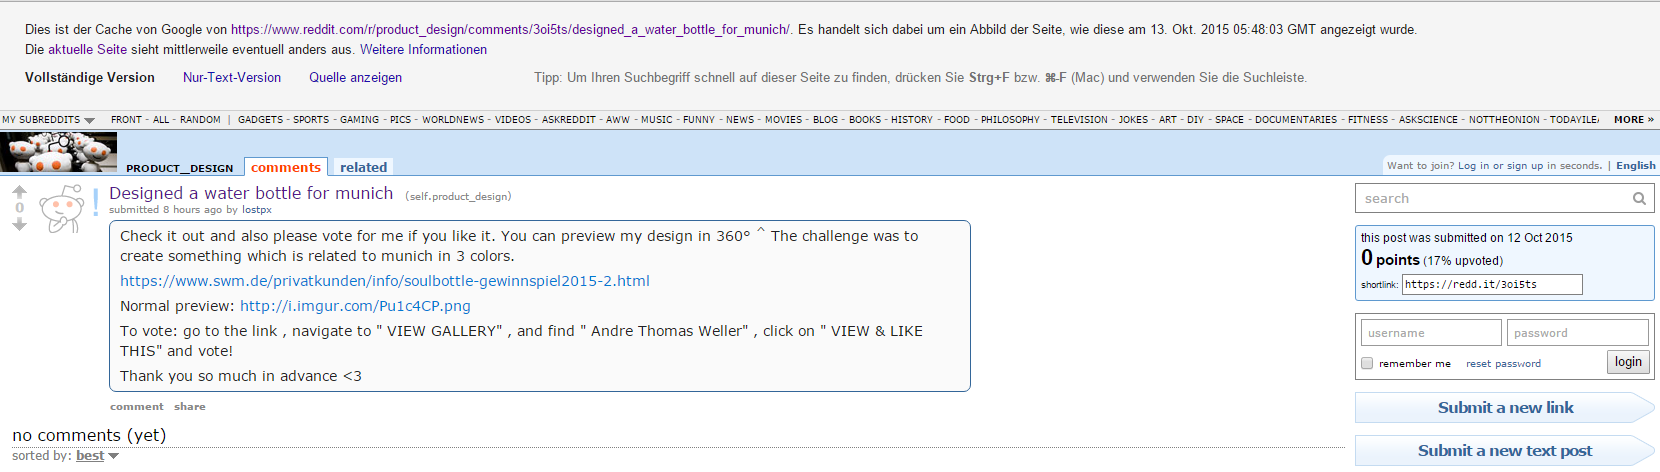Image resolution: width=1660 pixels, height=472 pixels.
Task: Tick the remember me checkbox
Action: pyautogui.click(x=1367, y=363)
